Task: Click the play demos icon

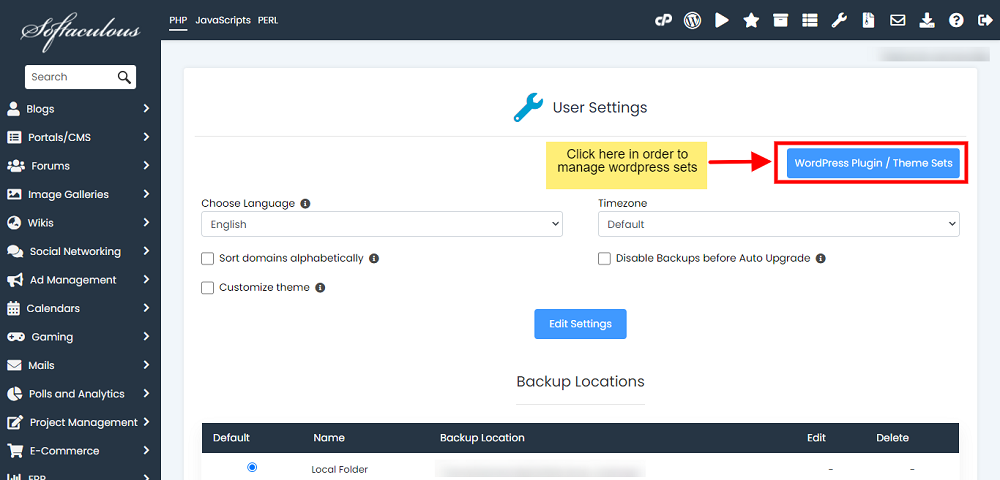Action: [x=722, y=20]
